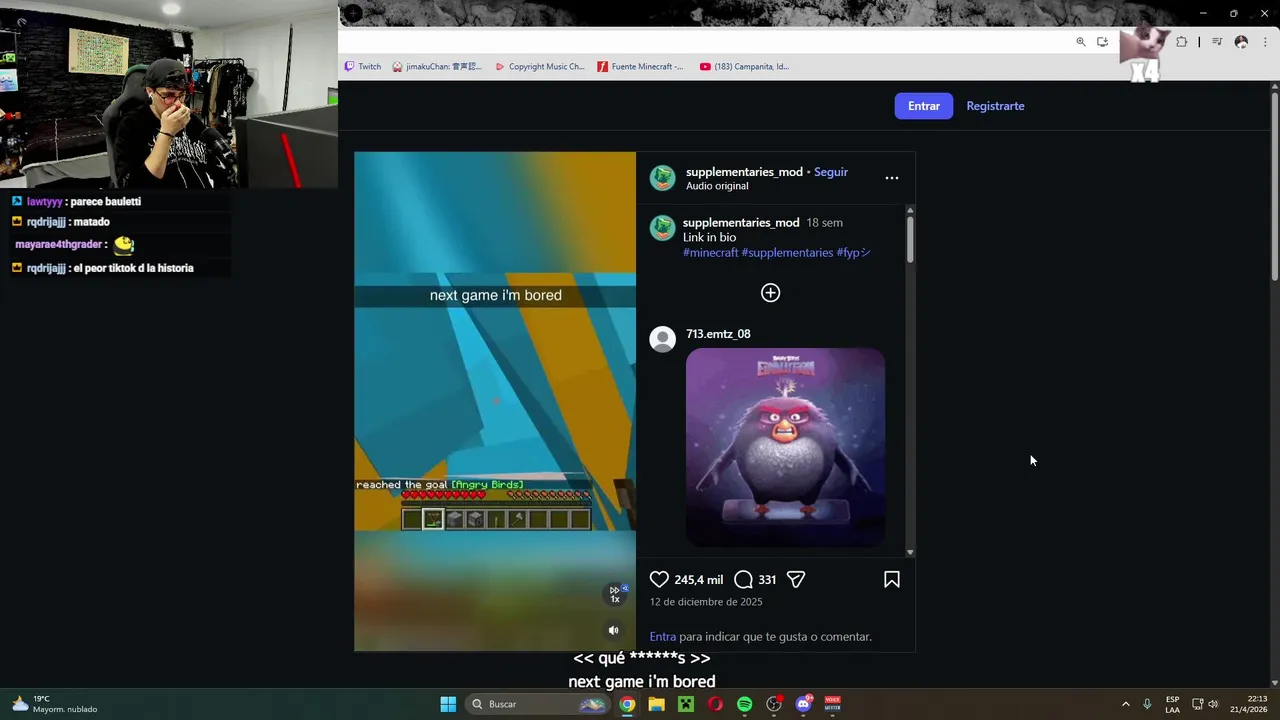1280x720 pixels.
Task: Open the post options three-dot menu
Action: [x=892, y=178]
